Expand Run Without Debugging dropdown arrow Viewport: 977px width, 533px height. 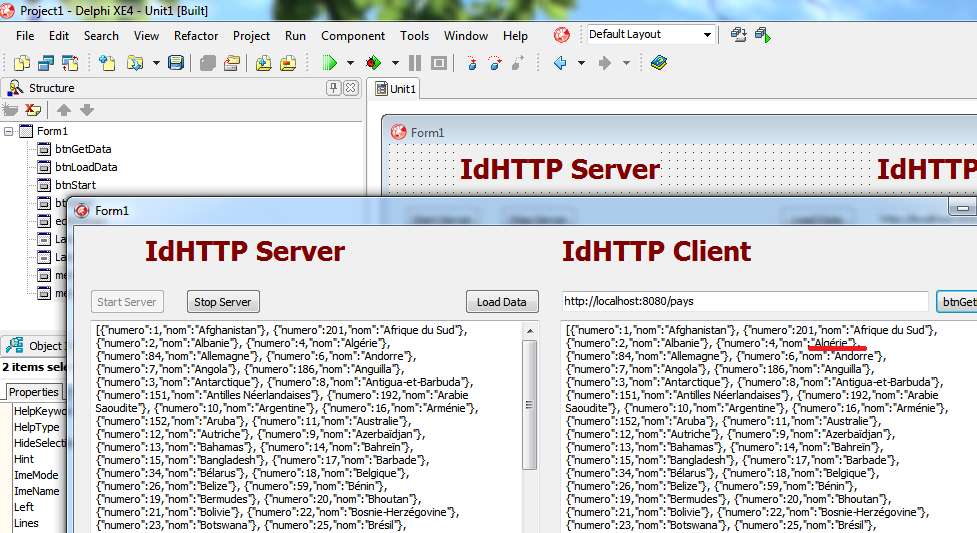pos(395,63)
